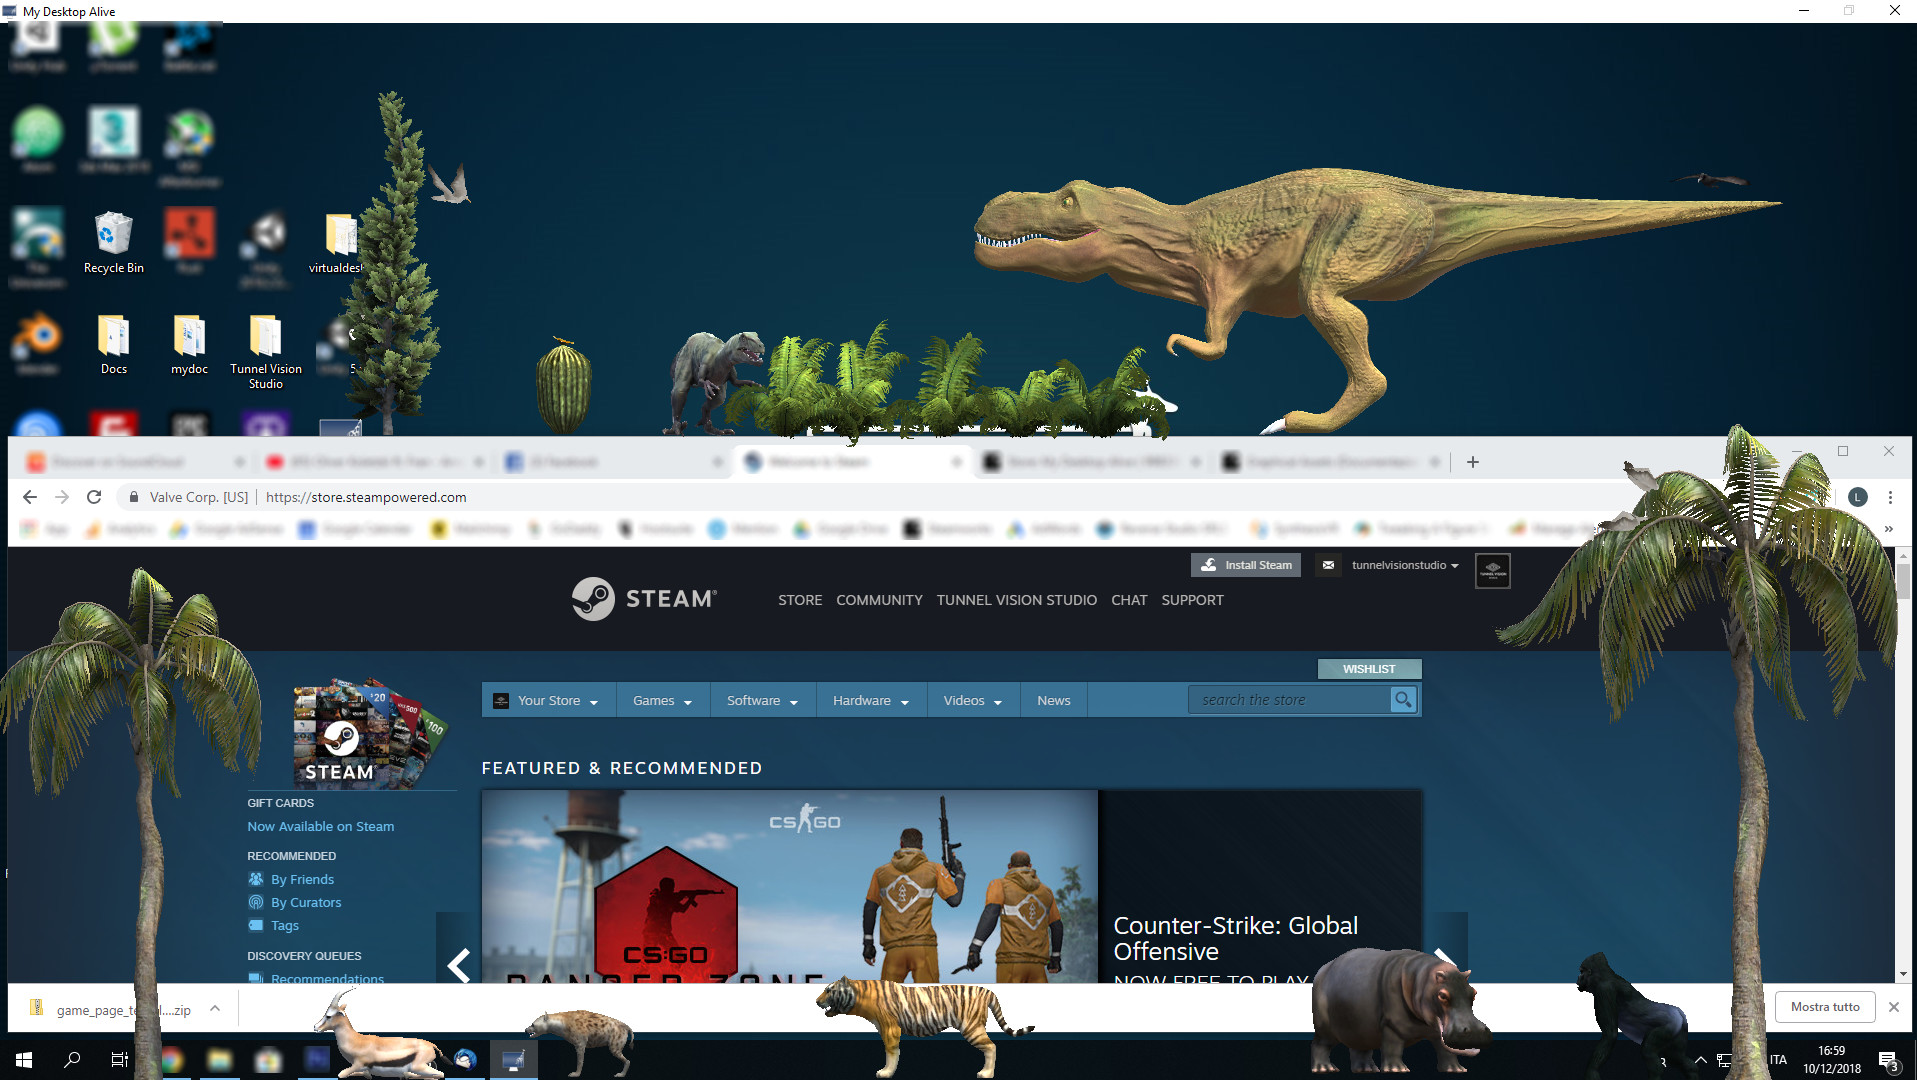Open the Action Center notifications icon
The image size is (1917, 1080).
(x=1888, y=1060)
